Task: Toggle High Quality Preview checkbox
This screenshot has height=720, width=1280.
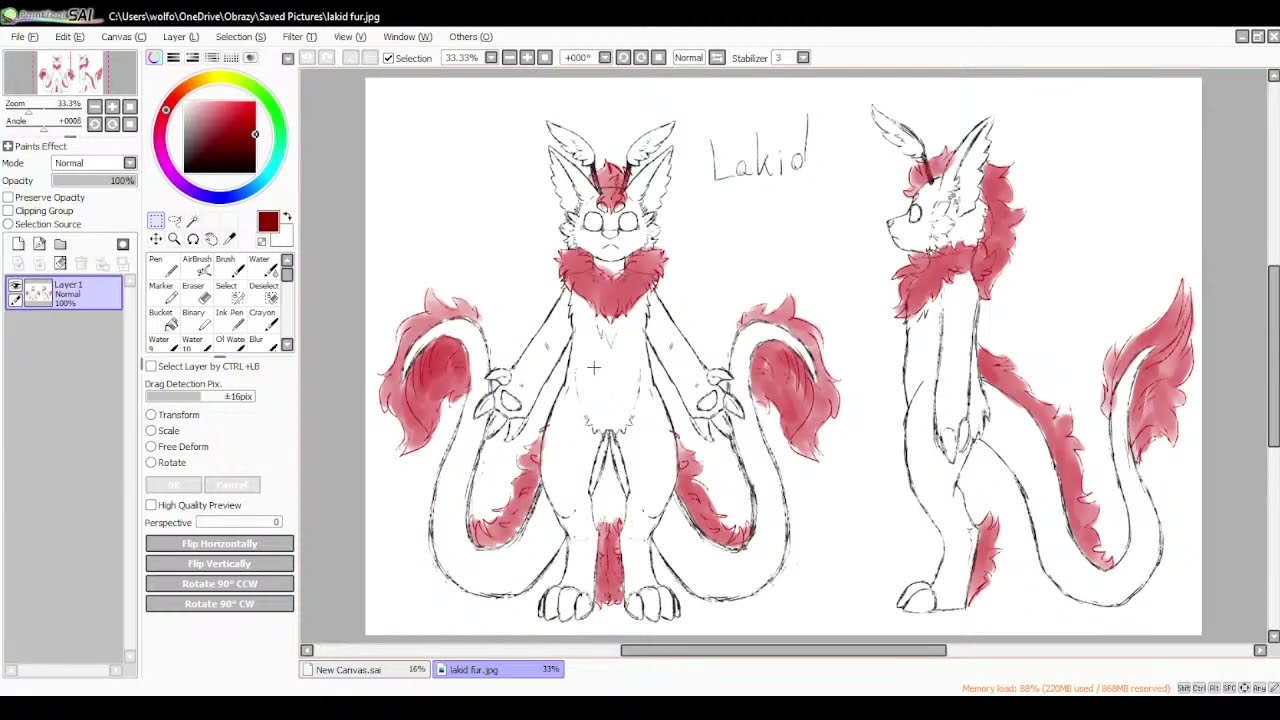Action: pyautogui.click(x=151, y=505)
